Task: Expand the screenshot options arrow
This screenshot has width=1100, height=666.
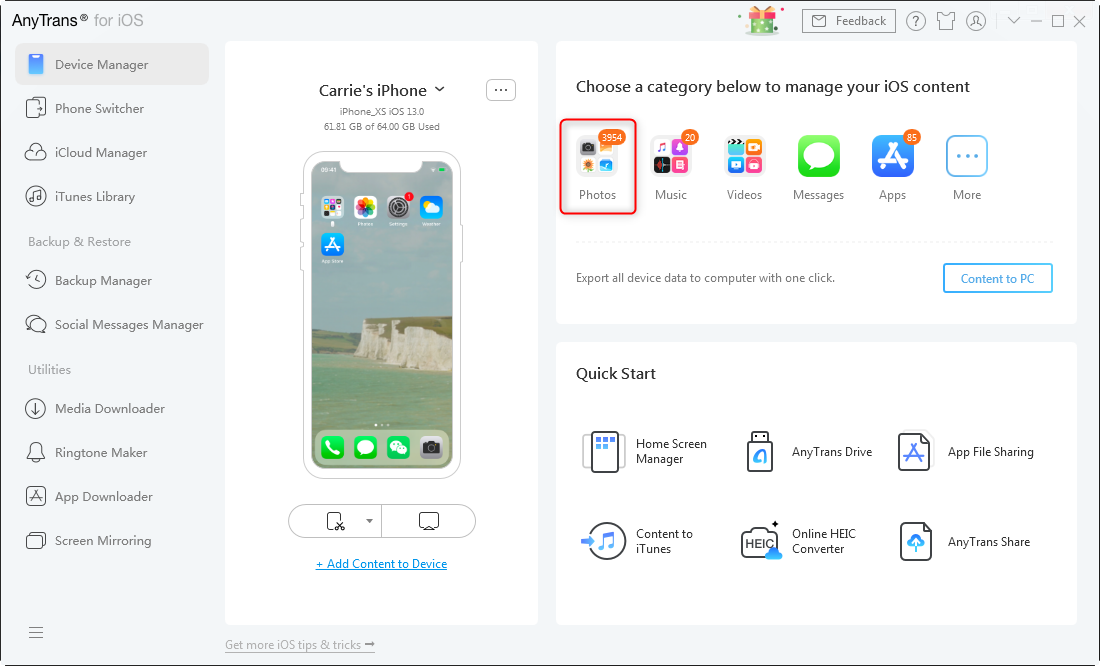Action: coord(369,521)
